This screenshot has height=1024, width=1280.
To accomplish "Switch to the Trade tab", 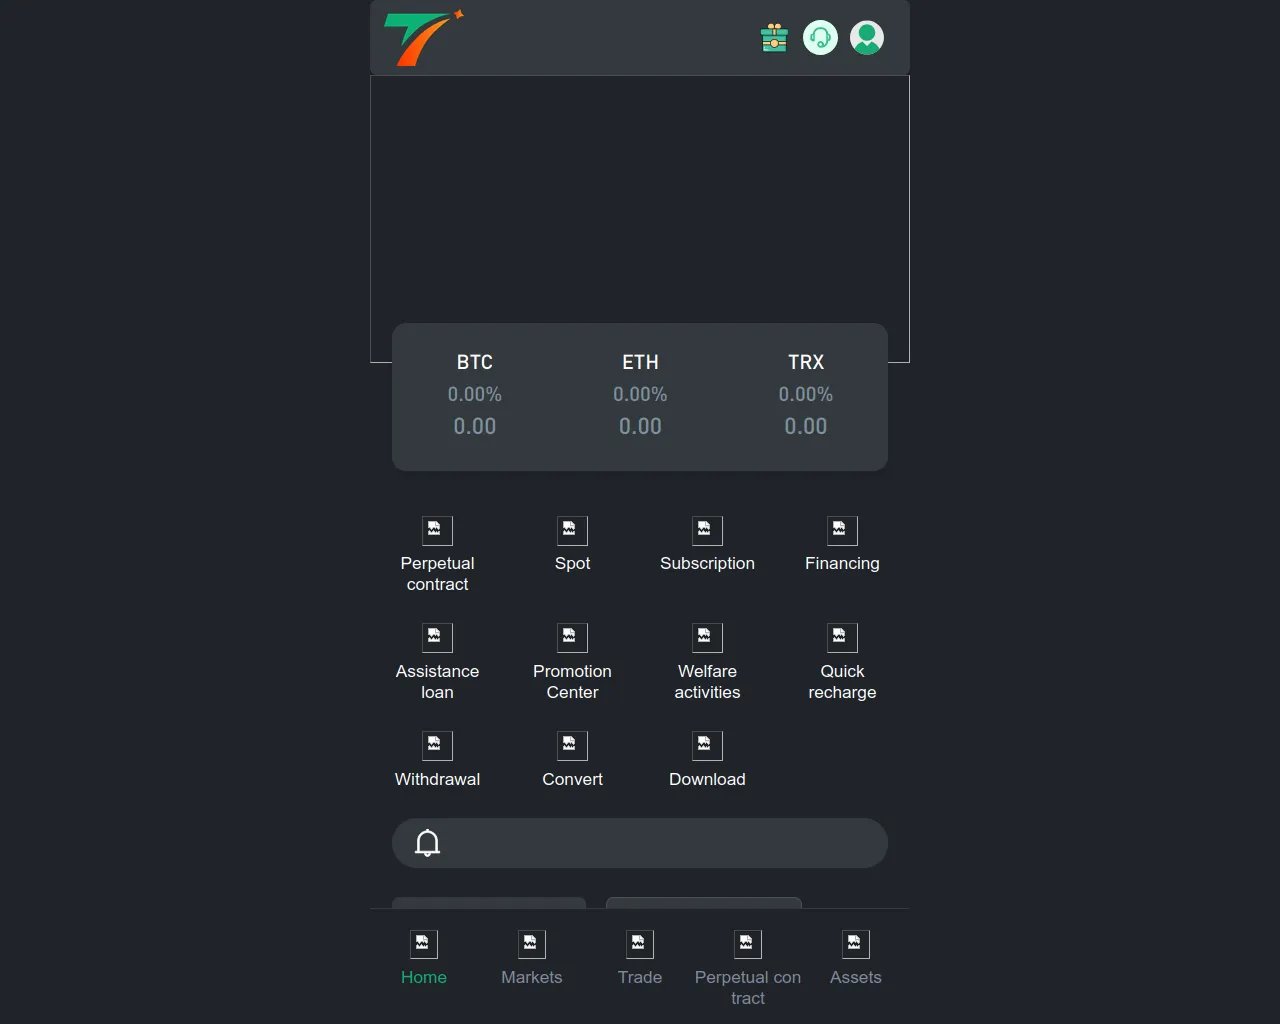I will point(640,958).
